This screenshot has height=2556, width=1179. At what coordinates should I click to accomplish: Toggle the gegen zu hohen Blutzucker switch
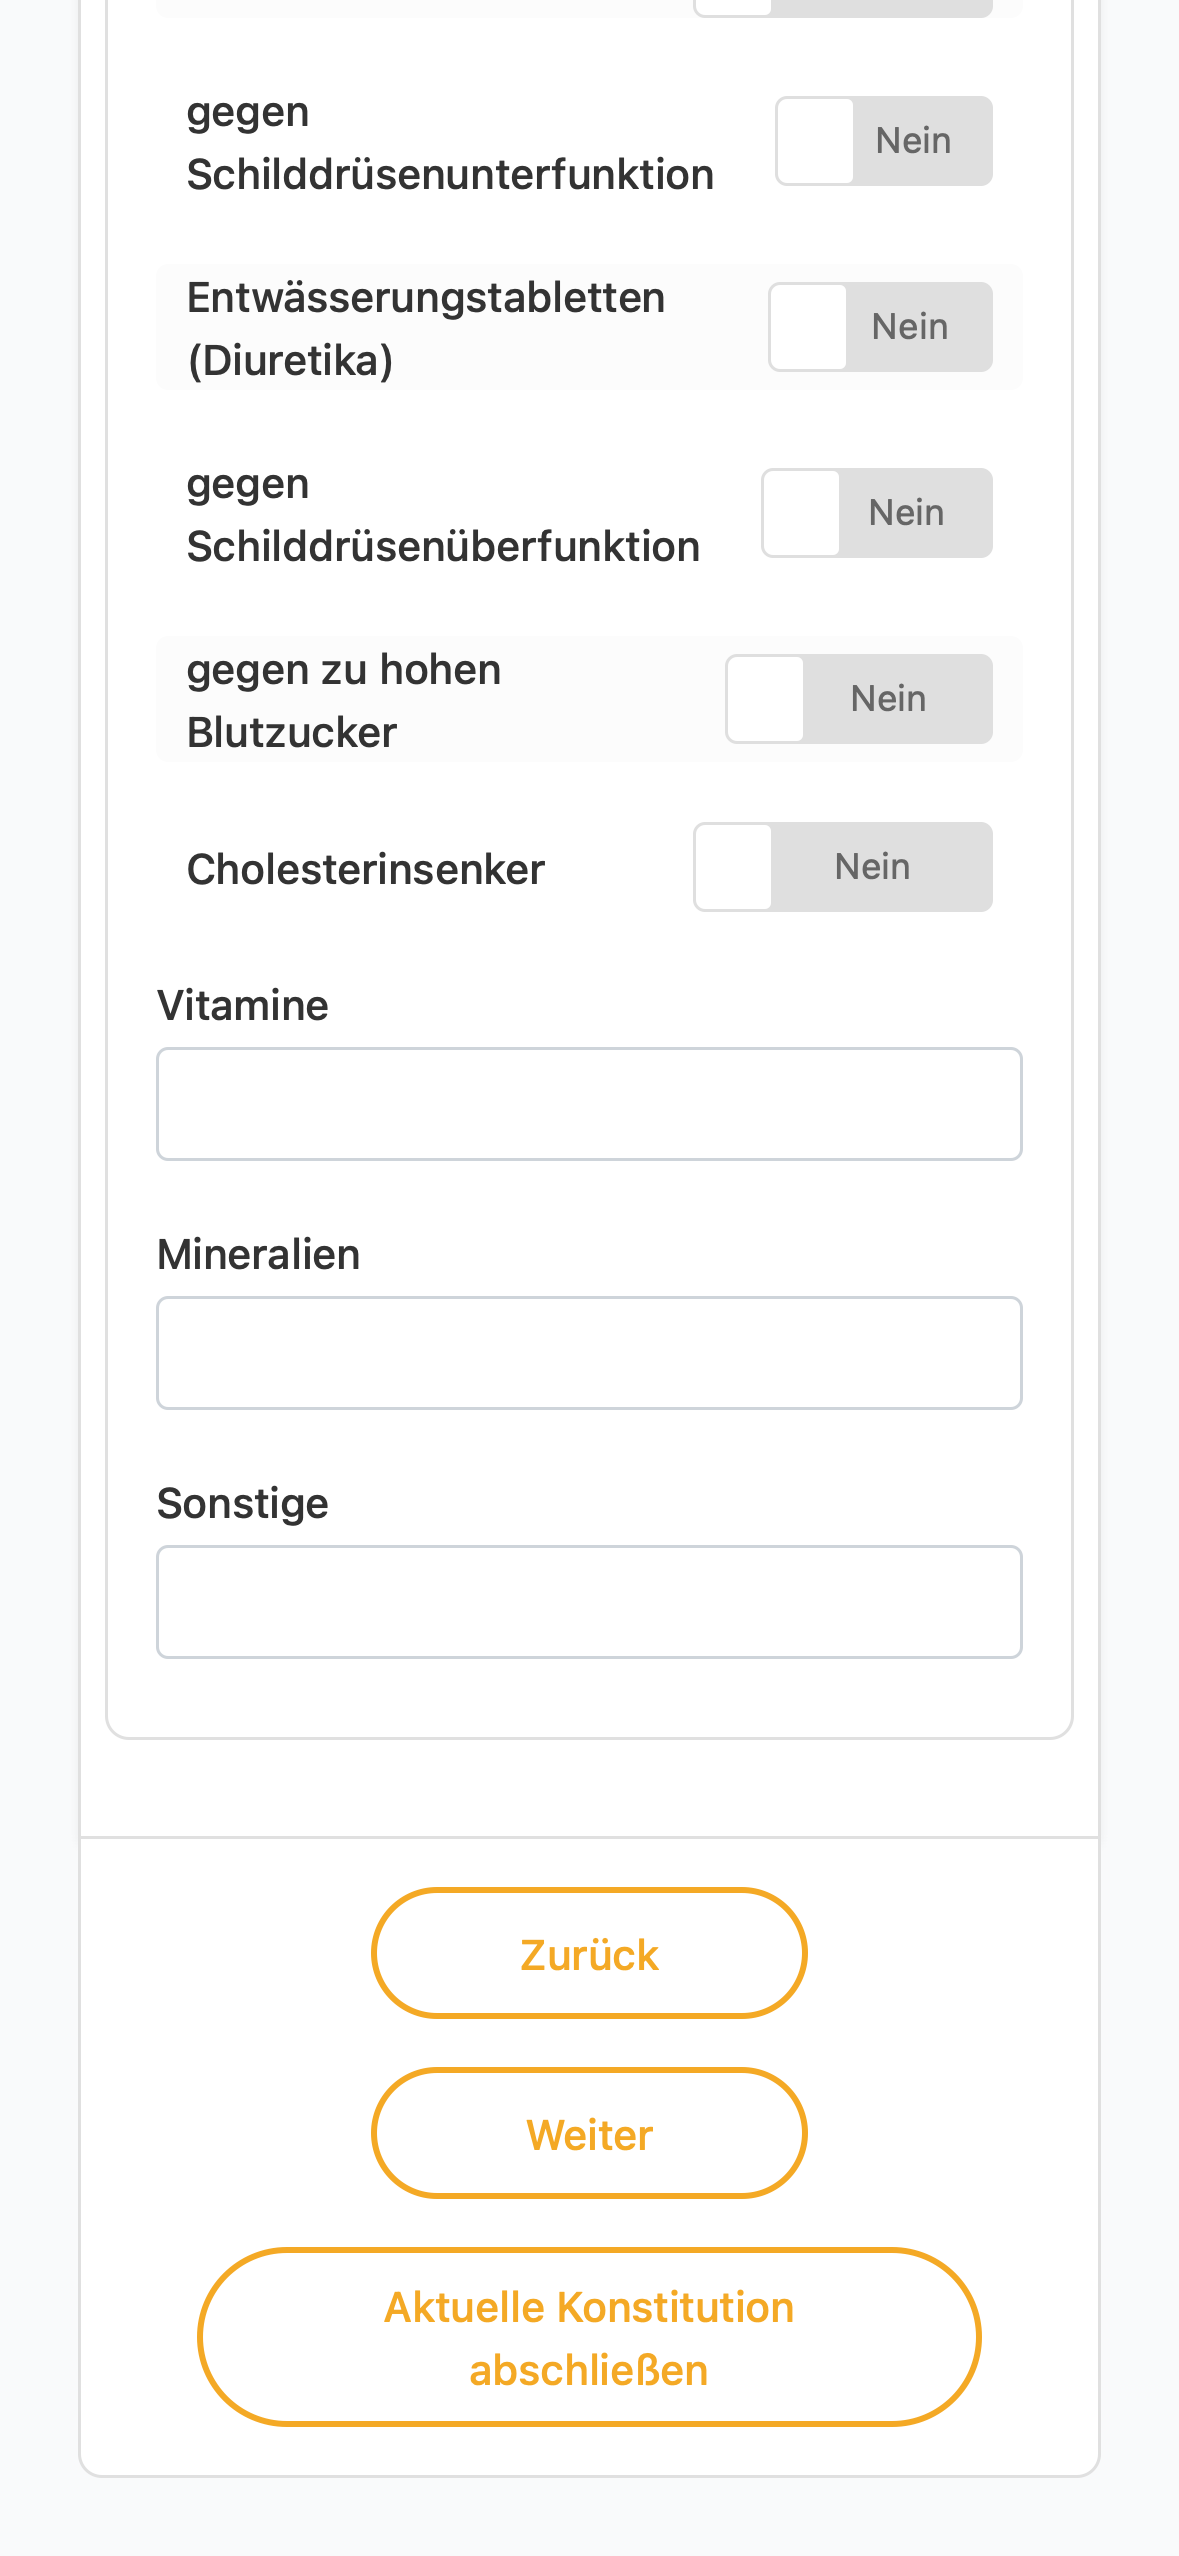pos(859,699)
